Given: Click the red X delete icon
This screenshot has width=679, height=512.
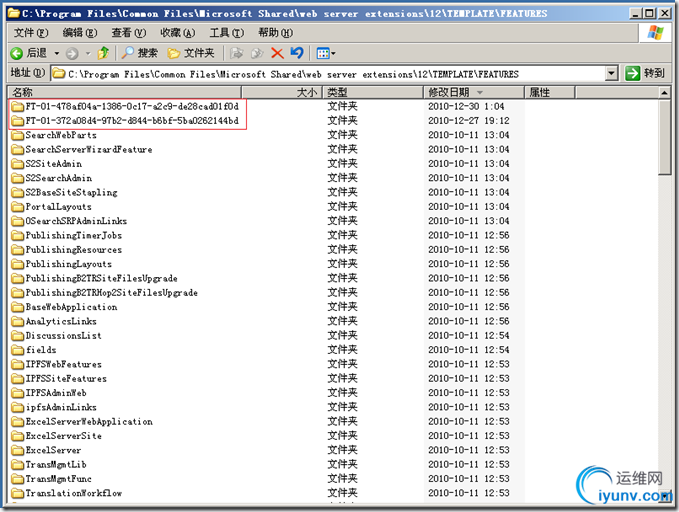Looking at the screenshot, I should [277, 53].
